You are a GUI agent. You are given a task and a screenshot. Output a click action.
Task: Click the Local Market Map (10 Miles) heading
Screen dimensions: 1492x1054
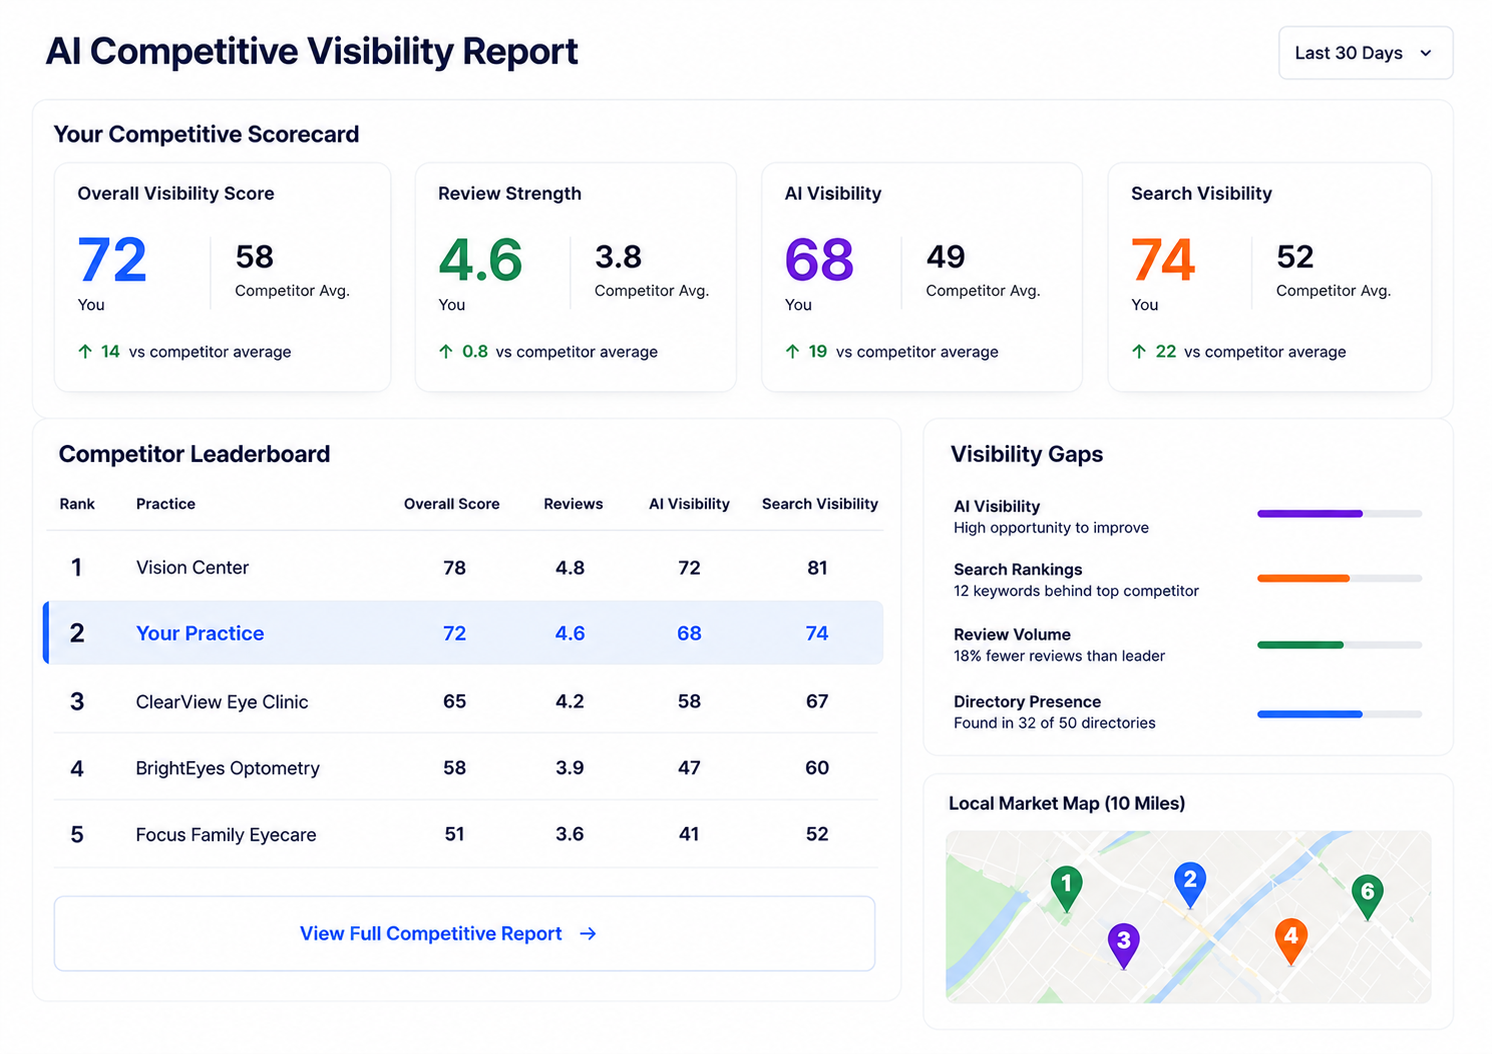coord(1067,803)
